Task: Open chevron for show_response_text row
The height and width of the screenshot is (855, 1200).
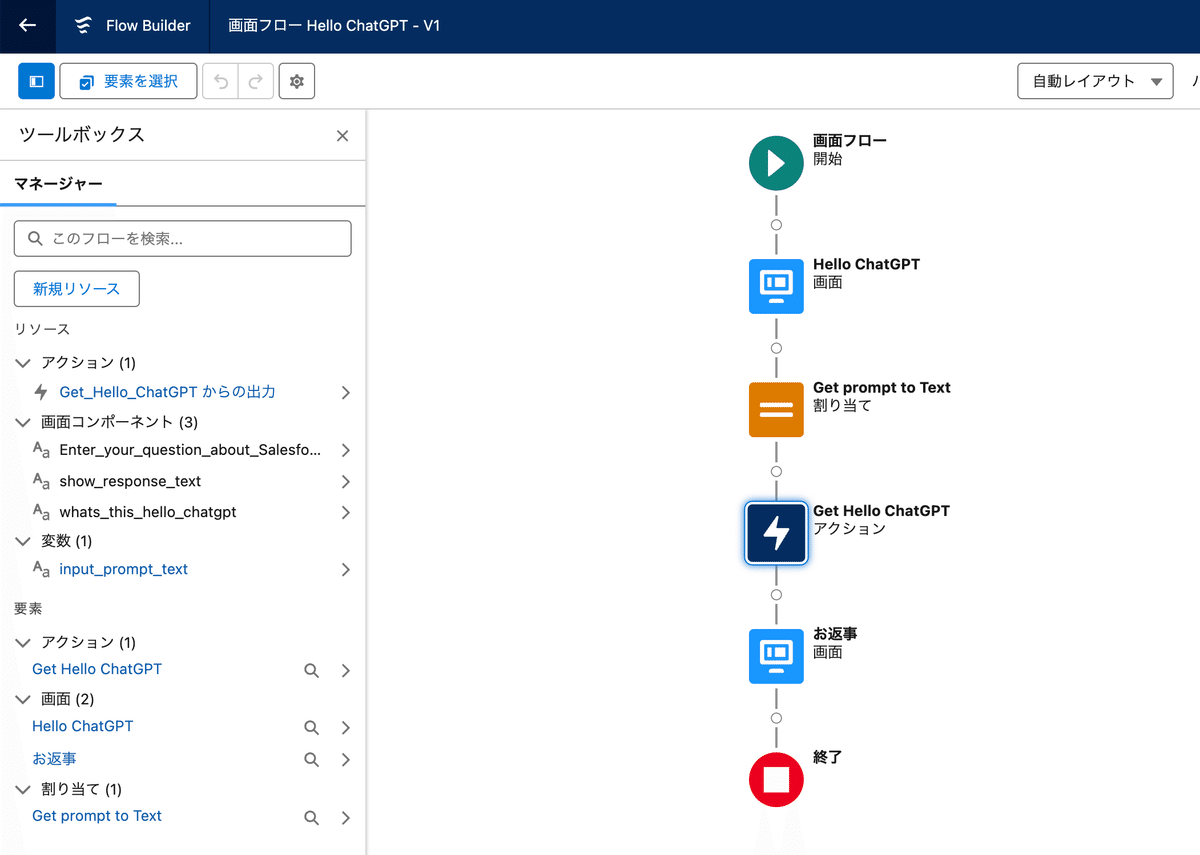Action: (x=345, y=481)
